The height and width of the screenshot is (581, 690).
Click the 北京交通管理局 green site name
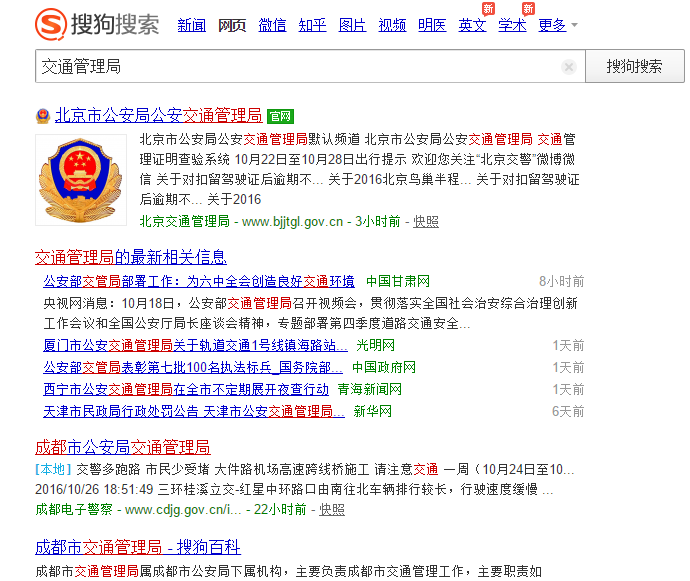(185, 221)
